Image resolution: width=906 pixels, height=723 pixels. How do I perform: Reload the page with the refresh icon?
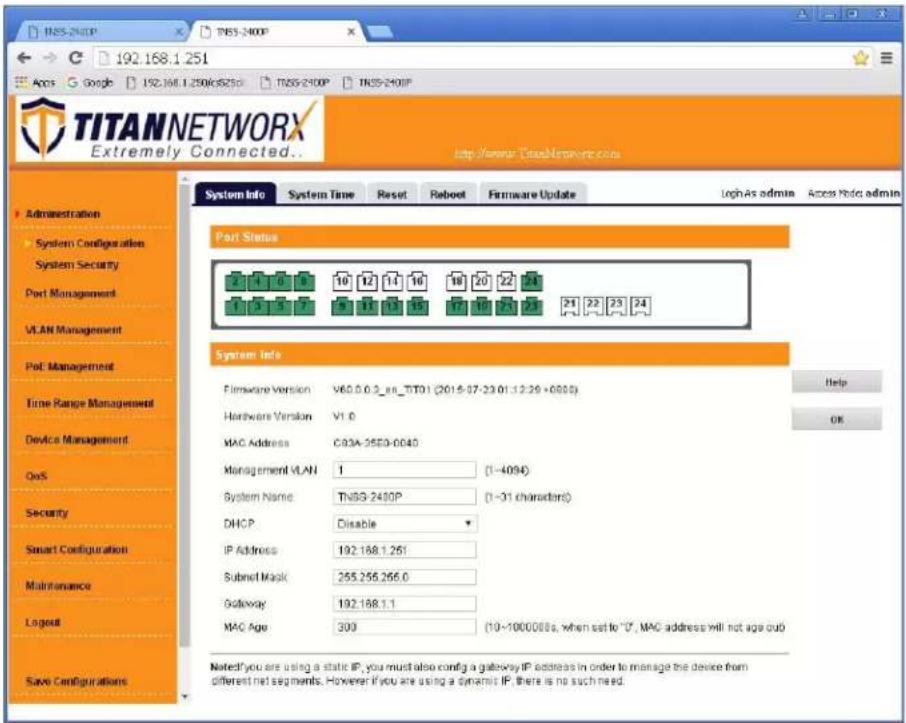point(75,58)
